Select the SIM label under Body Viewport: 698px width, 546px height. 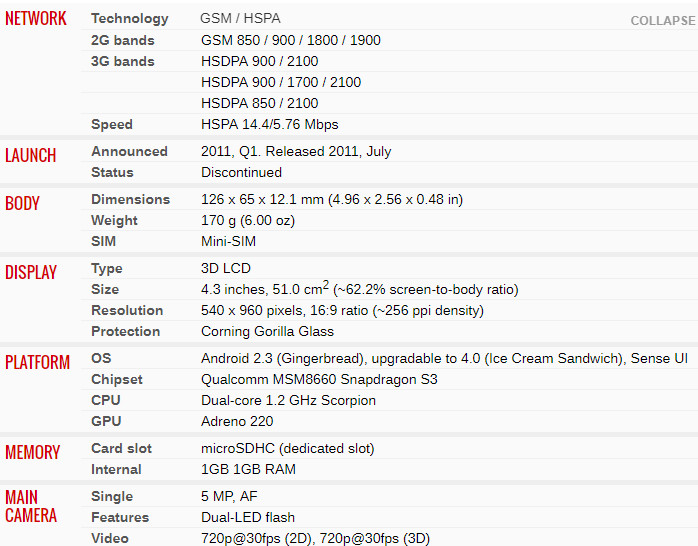click(x=103, y=242)
